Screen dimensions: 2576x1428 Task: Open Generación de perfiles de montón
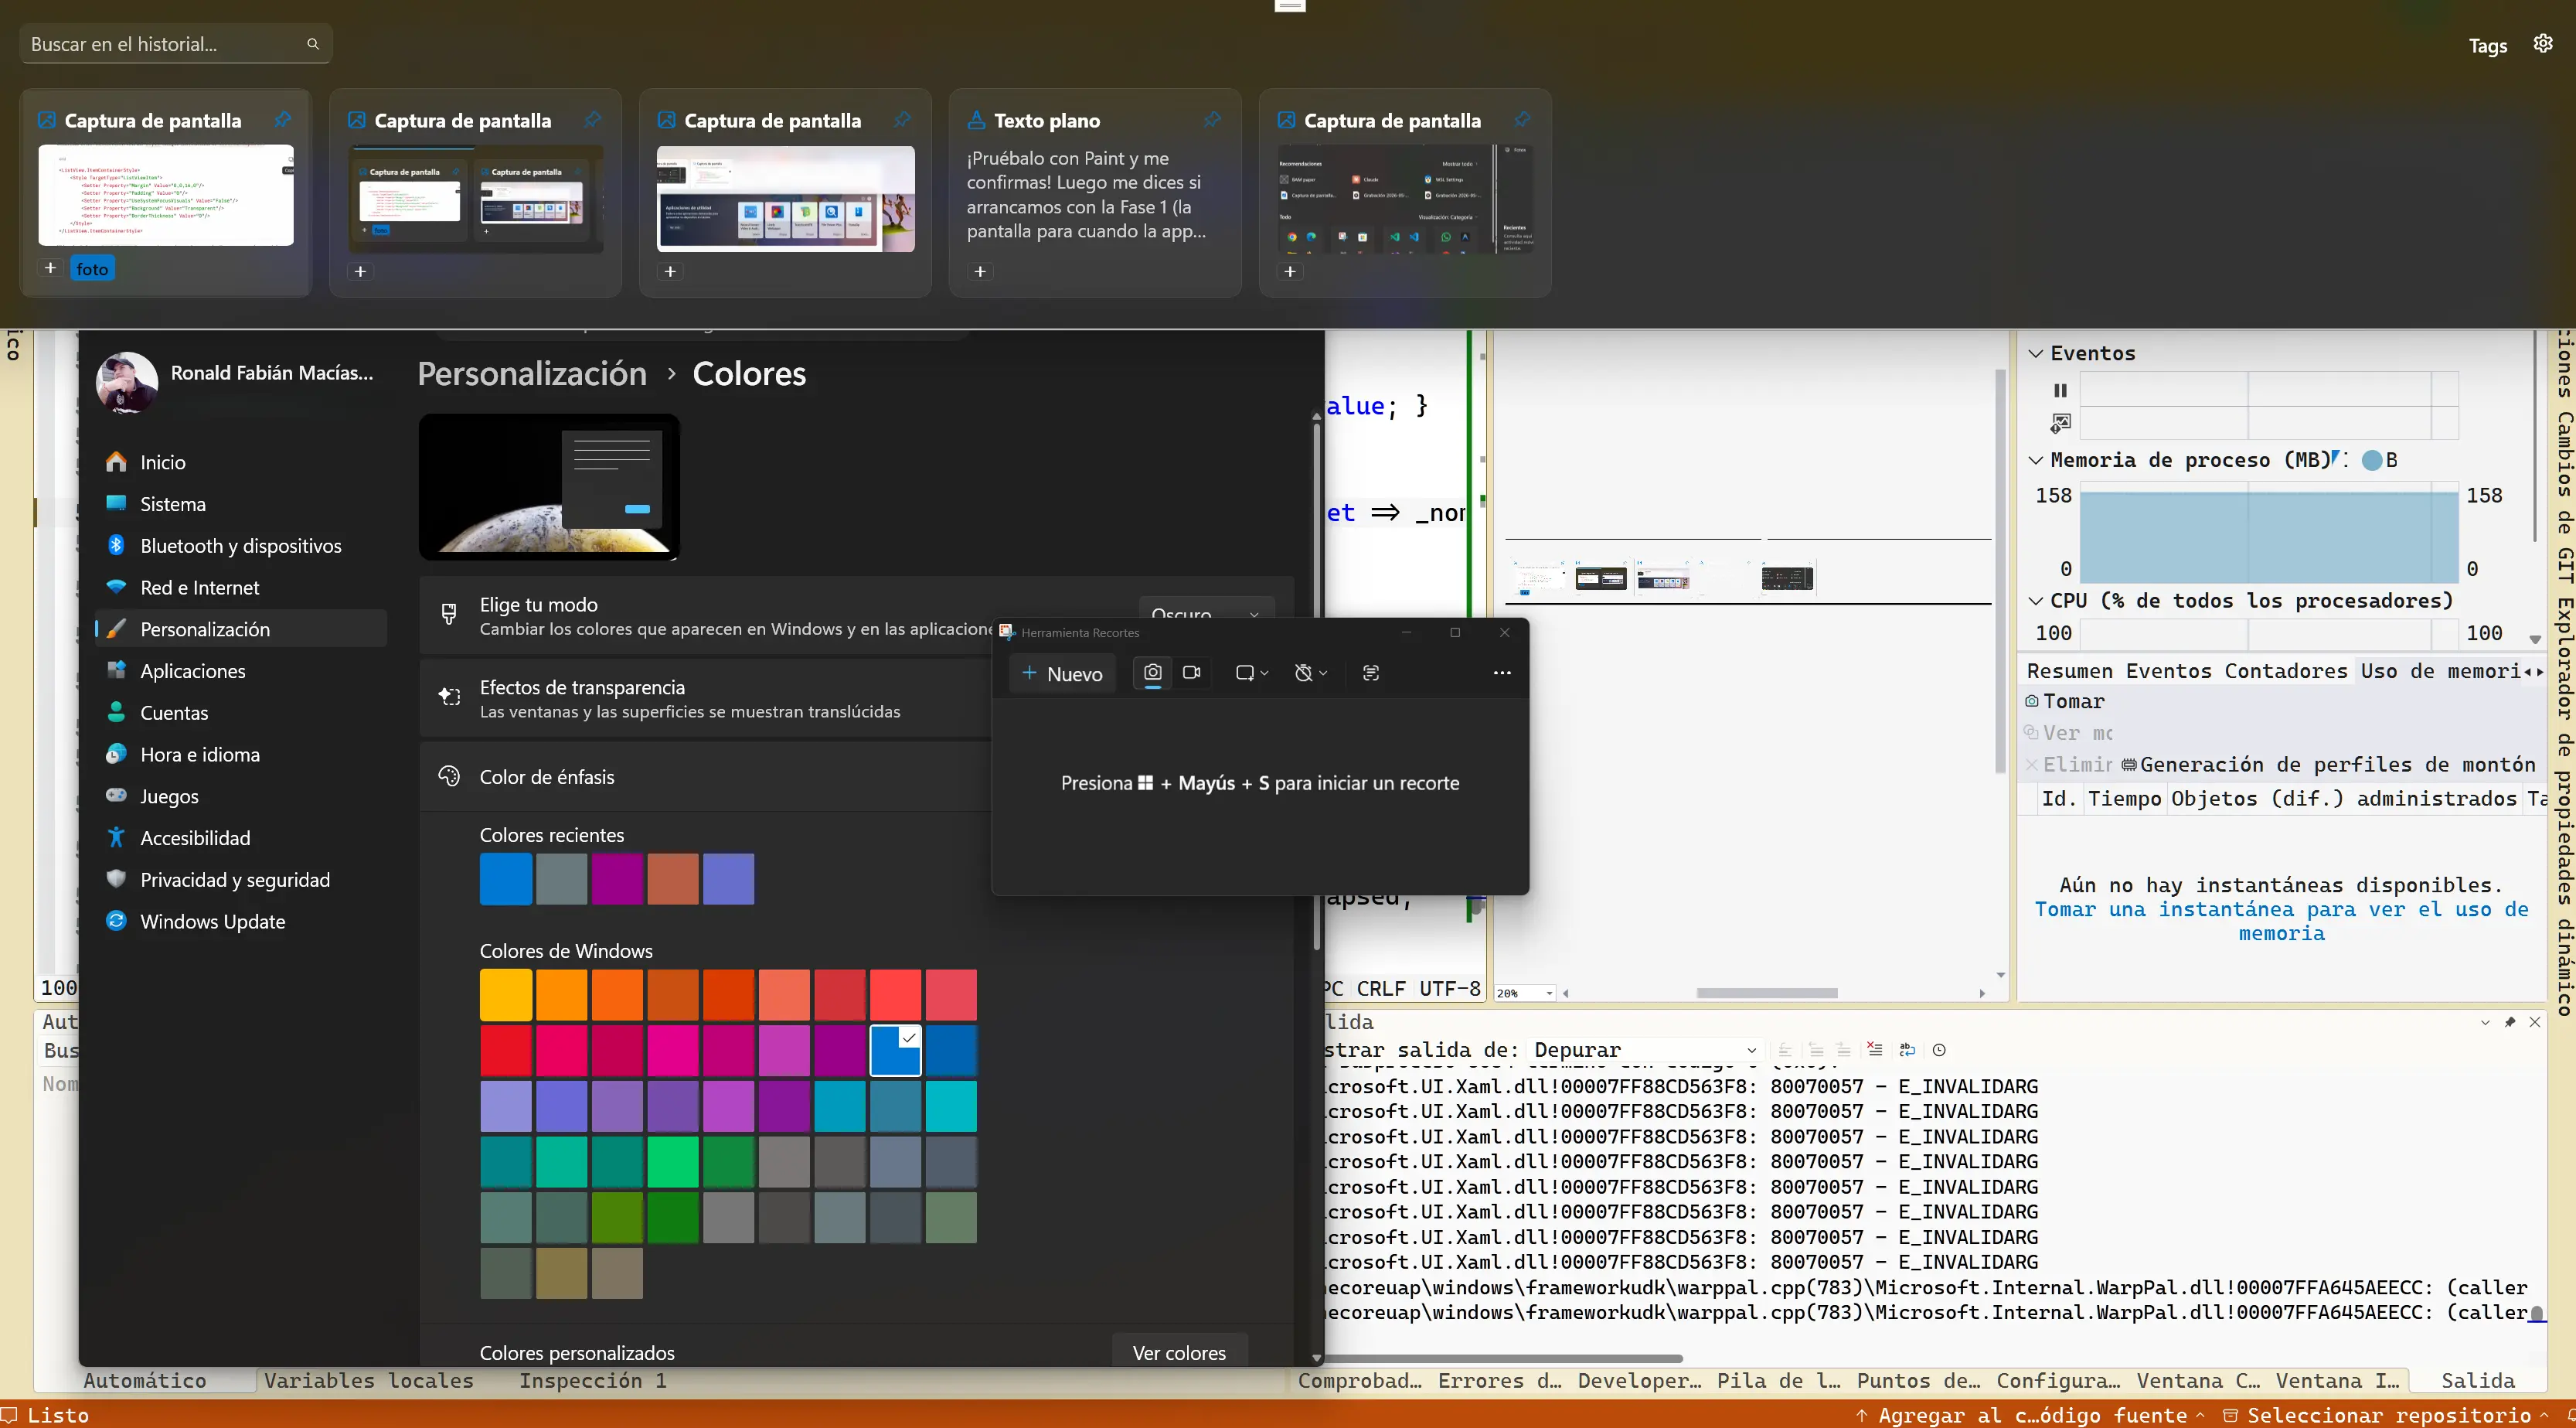(x=2328, y=765)
